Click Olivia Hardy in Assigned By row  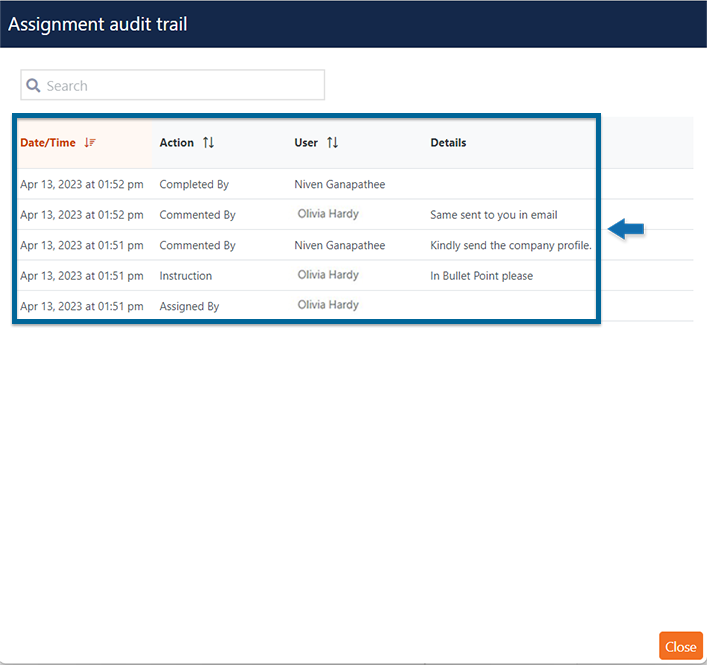pyautogui.click(x=328, y=305)
